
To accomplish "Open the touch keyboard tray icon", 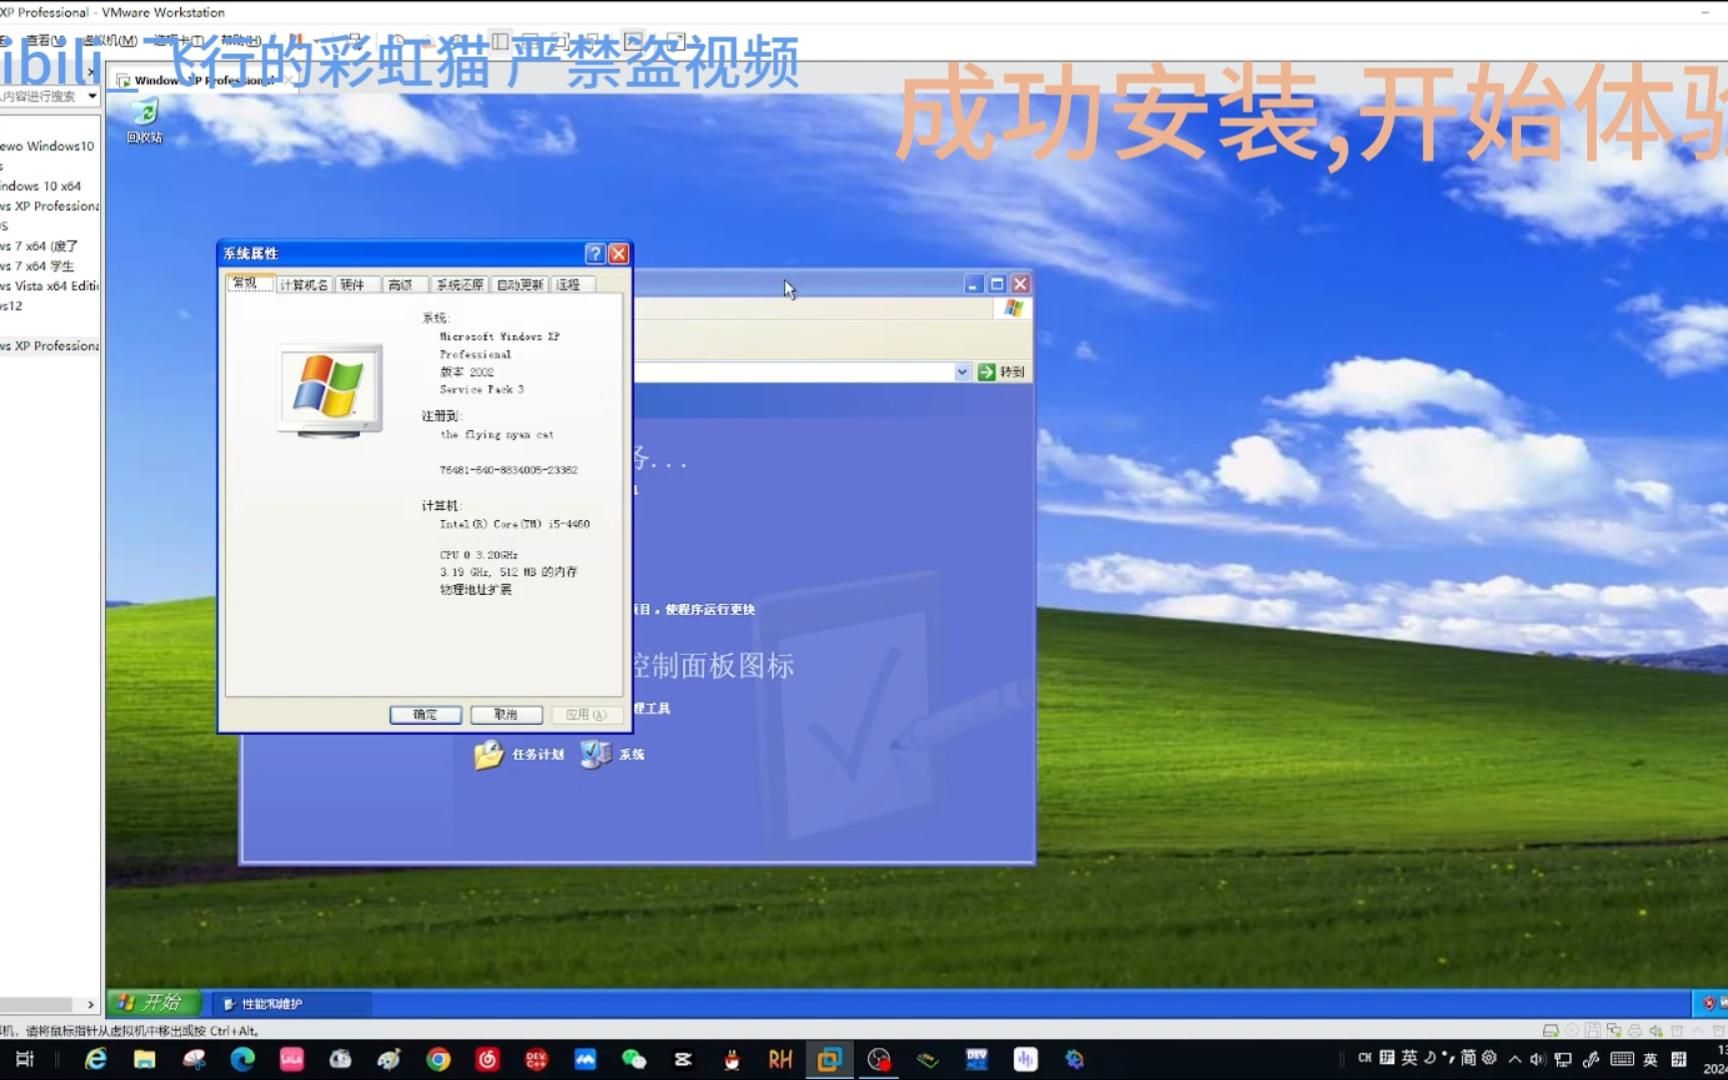I will 1622,1059.
